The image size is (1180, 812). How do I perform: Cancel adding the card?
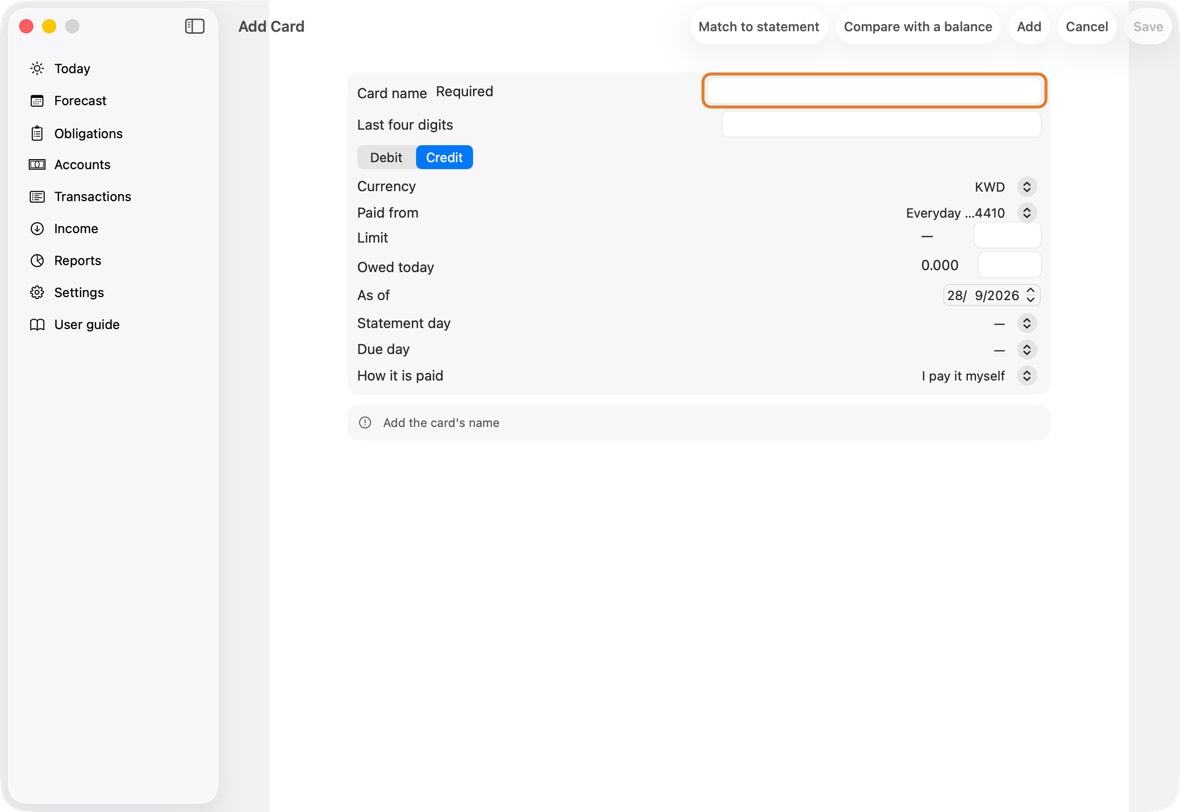click(1087, 26)
